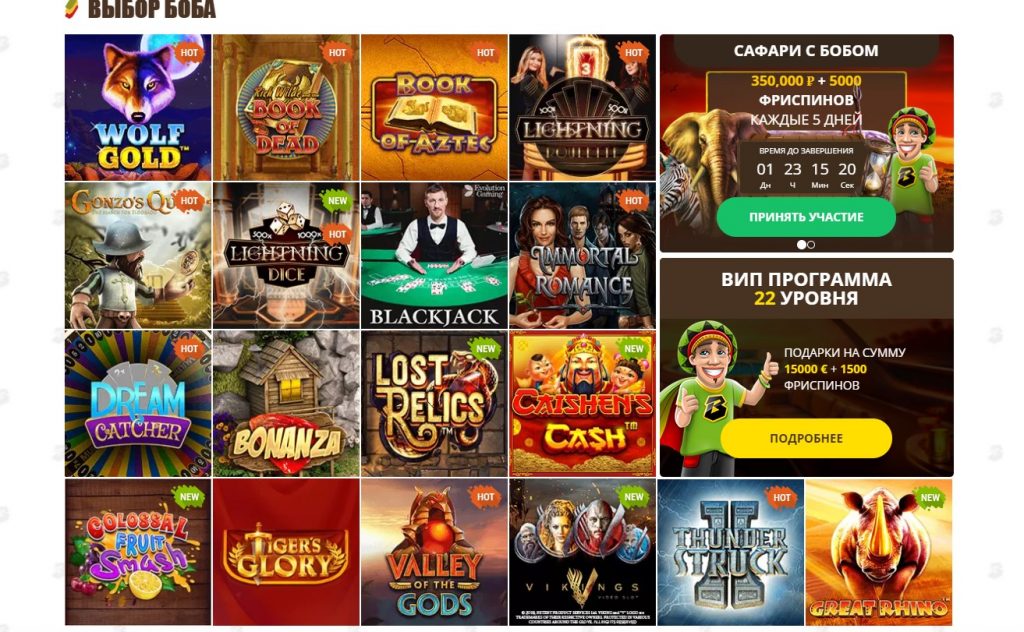Open the Lost Relics game
1024x632 pixels.
coord(434,403)
